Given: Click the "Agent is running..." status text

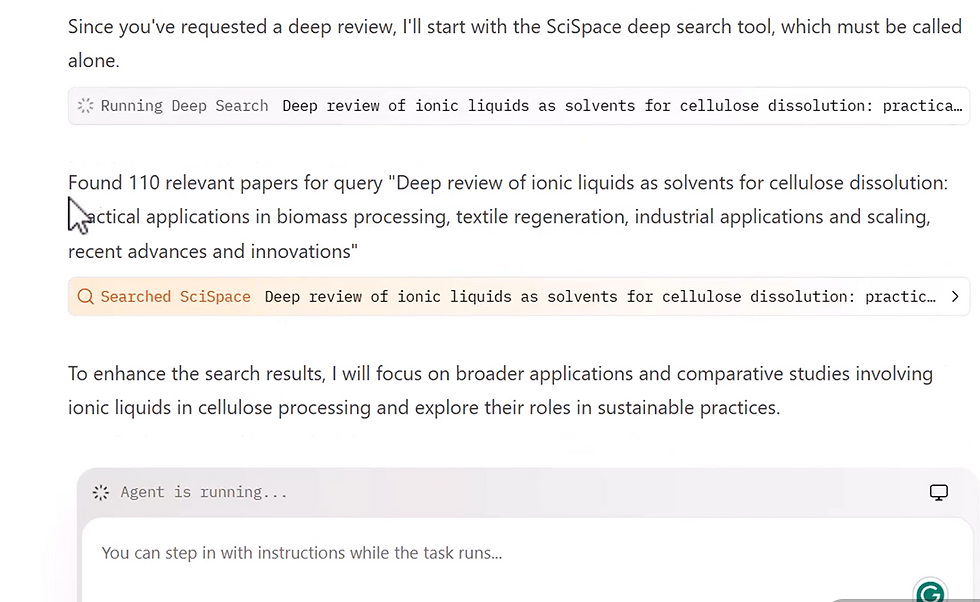Looking at the screenshot, I should point(203,492).
